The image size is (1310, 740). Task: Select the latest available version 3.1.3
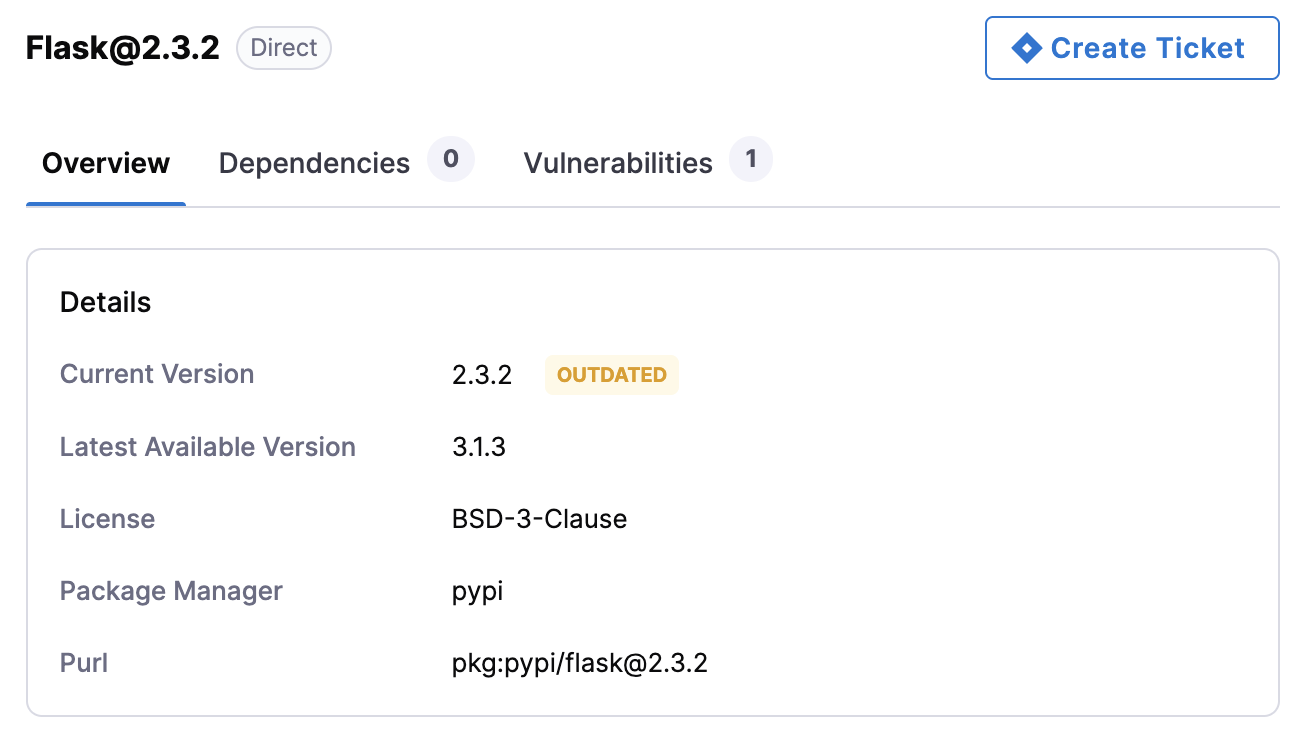479,447
